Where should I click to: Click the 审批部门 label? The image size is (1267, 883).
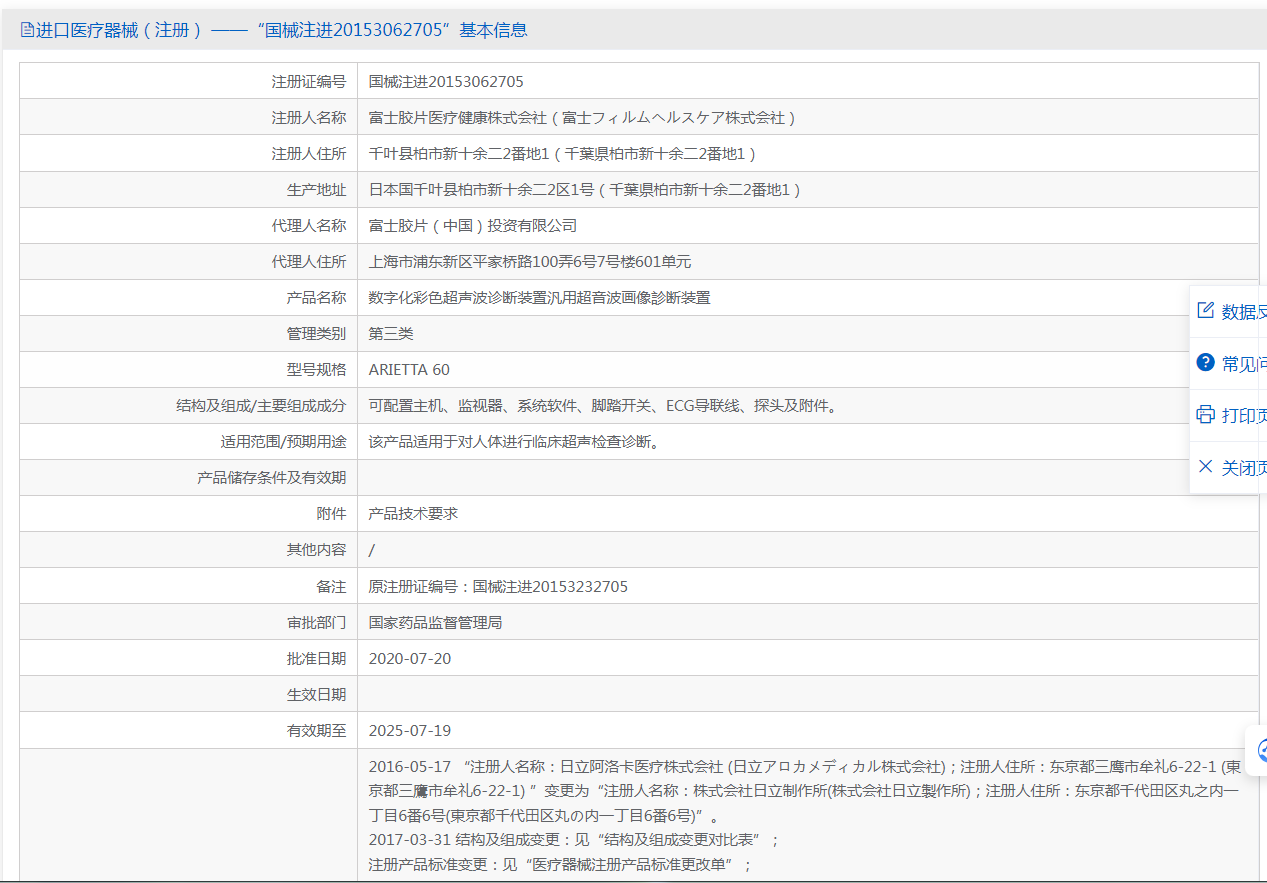point(317,622)
